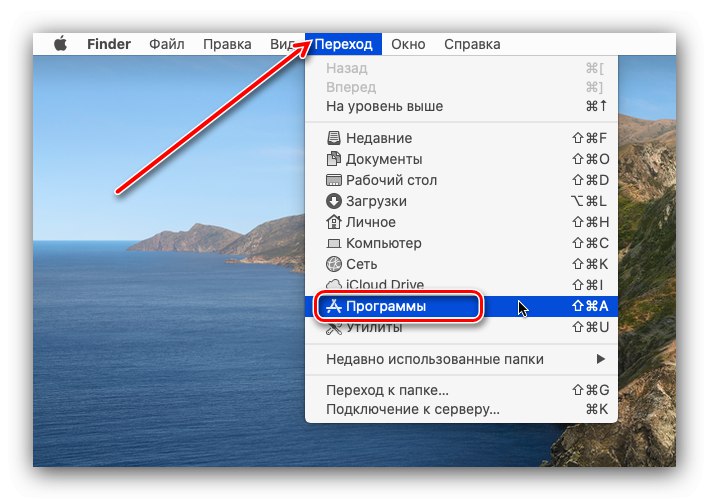Image resolution: width=709 pixels, height=500 pixels.
Task: Click the Recents (Недавние) icon
Action: 334,138
